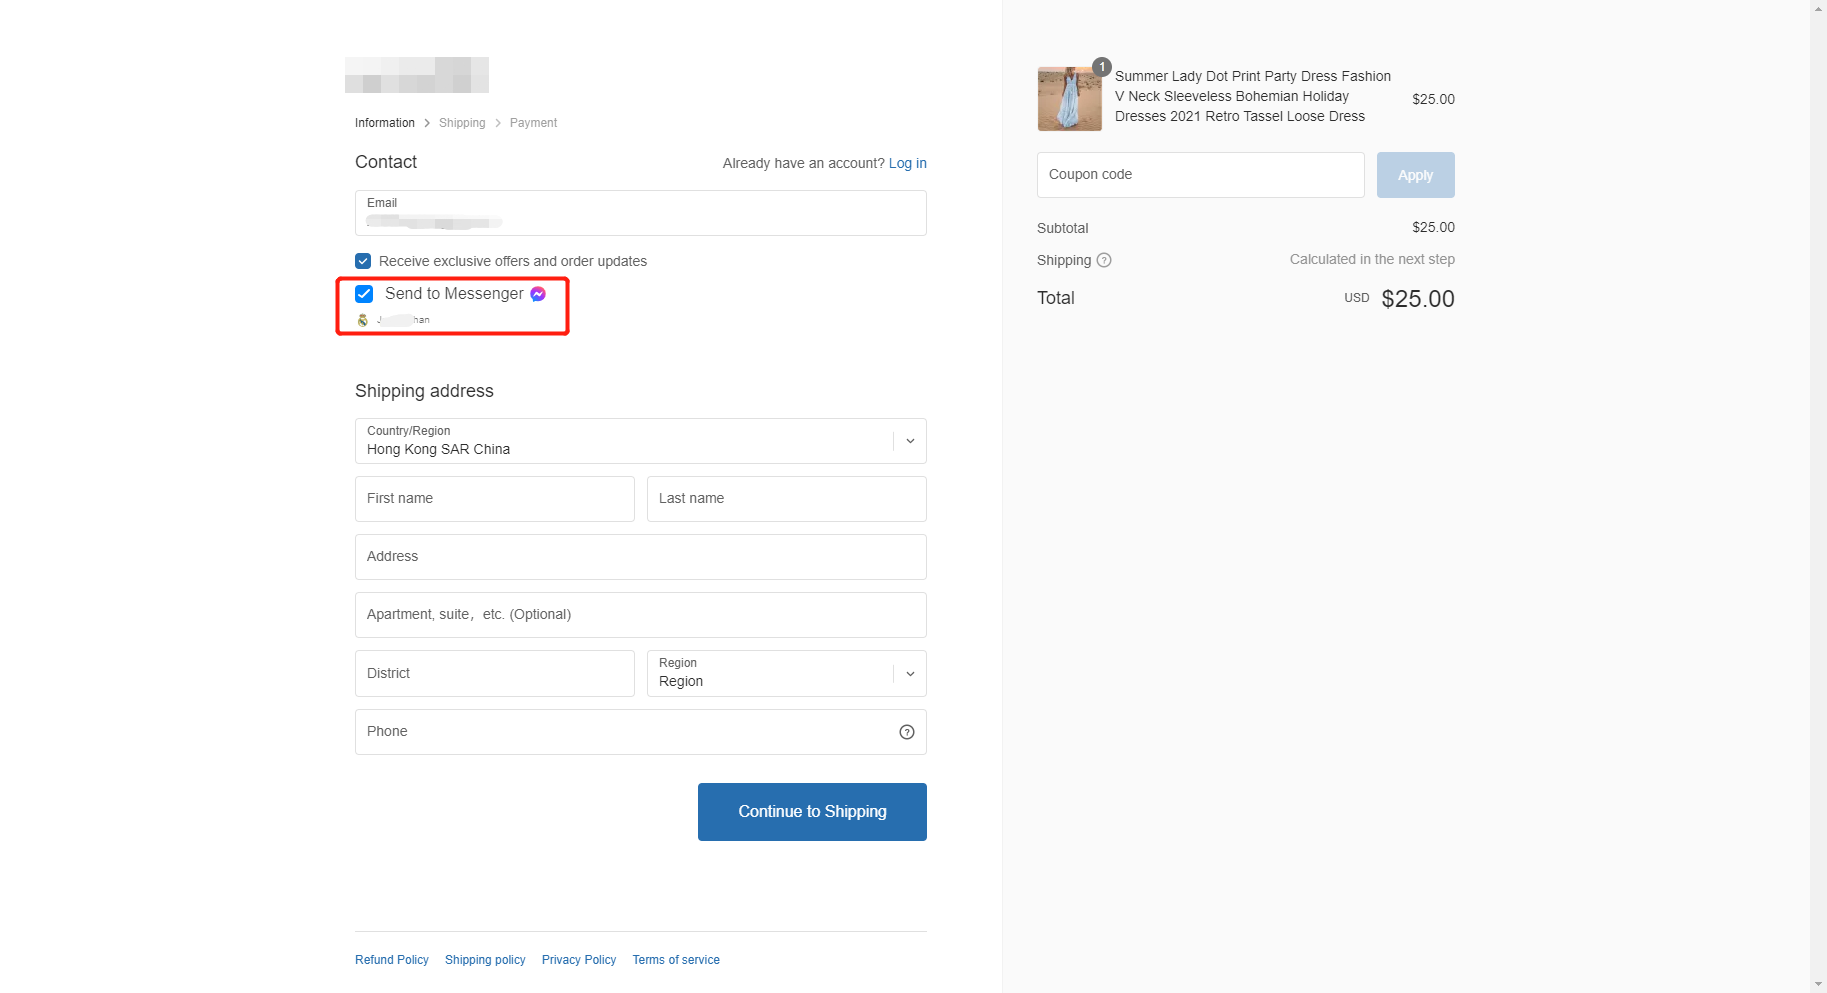Click the 'Calculated in the next step' text
1827x993 pixels.
click(1372, 259)
